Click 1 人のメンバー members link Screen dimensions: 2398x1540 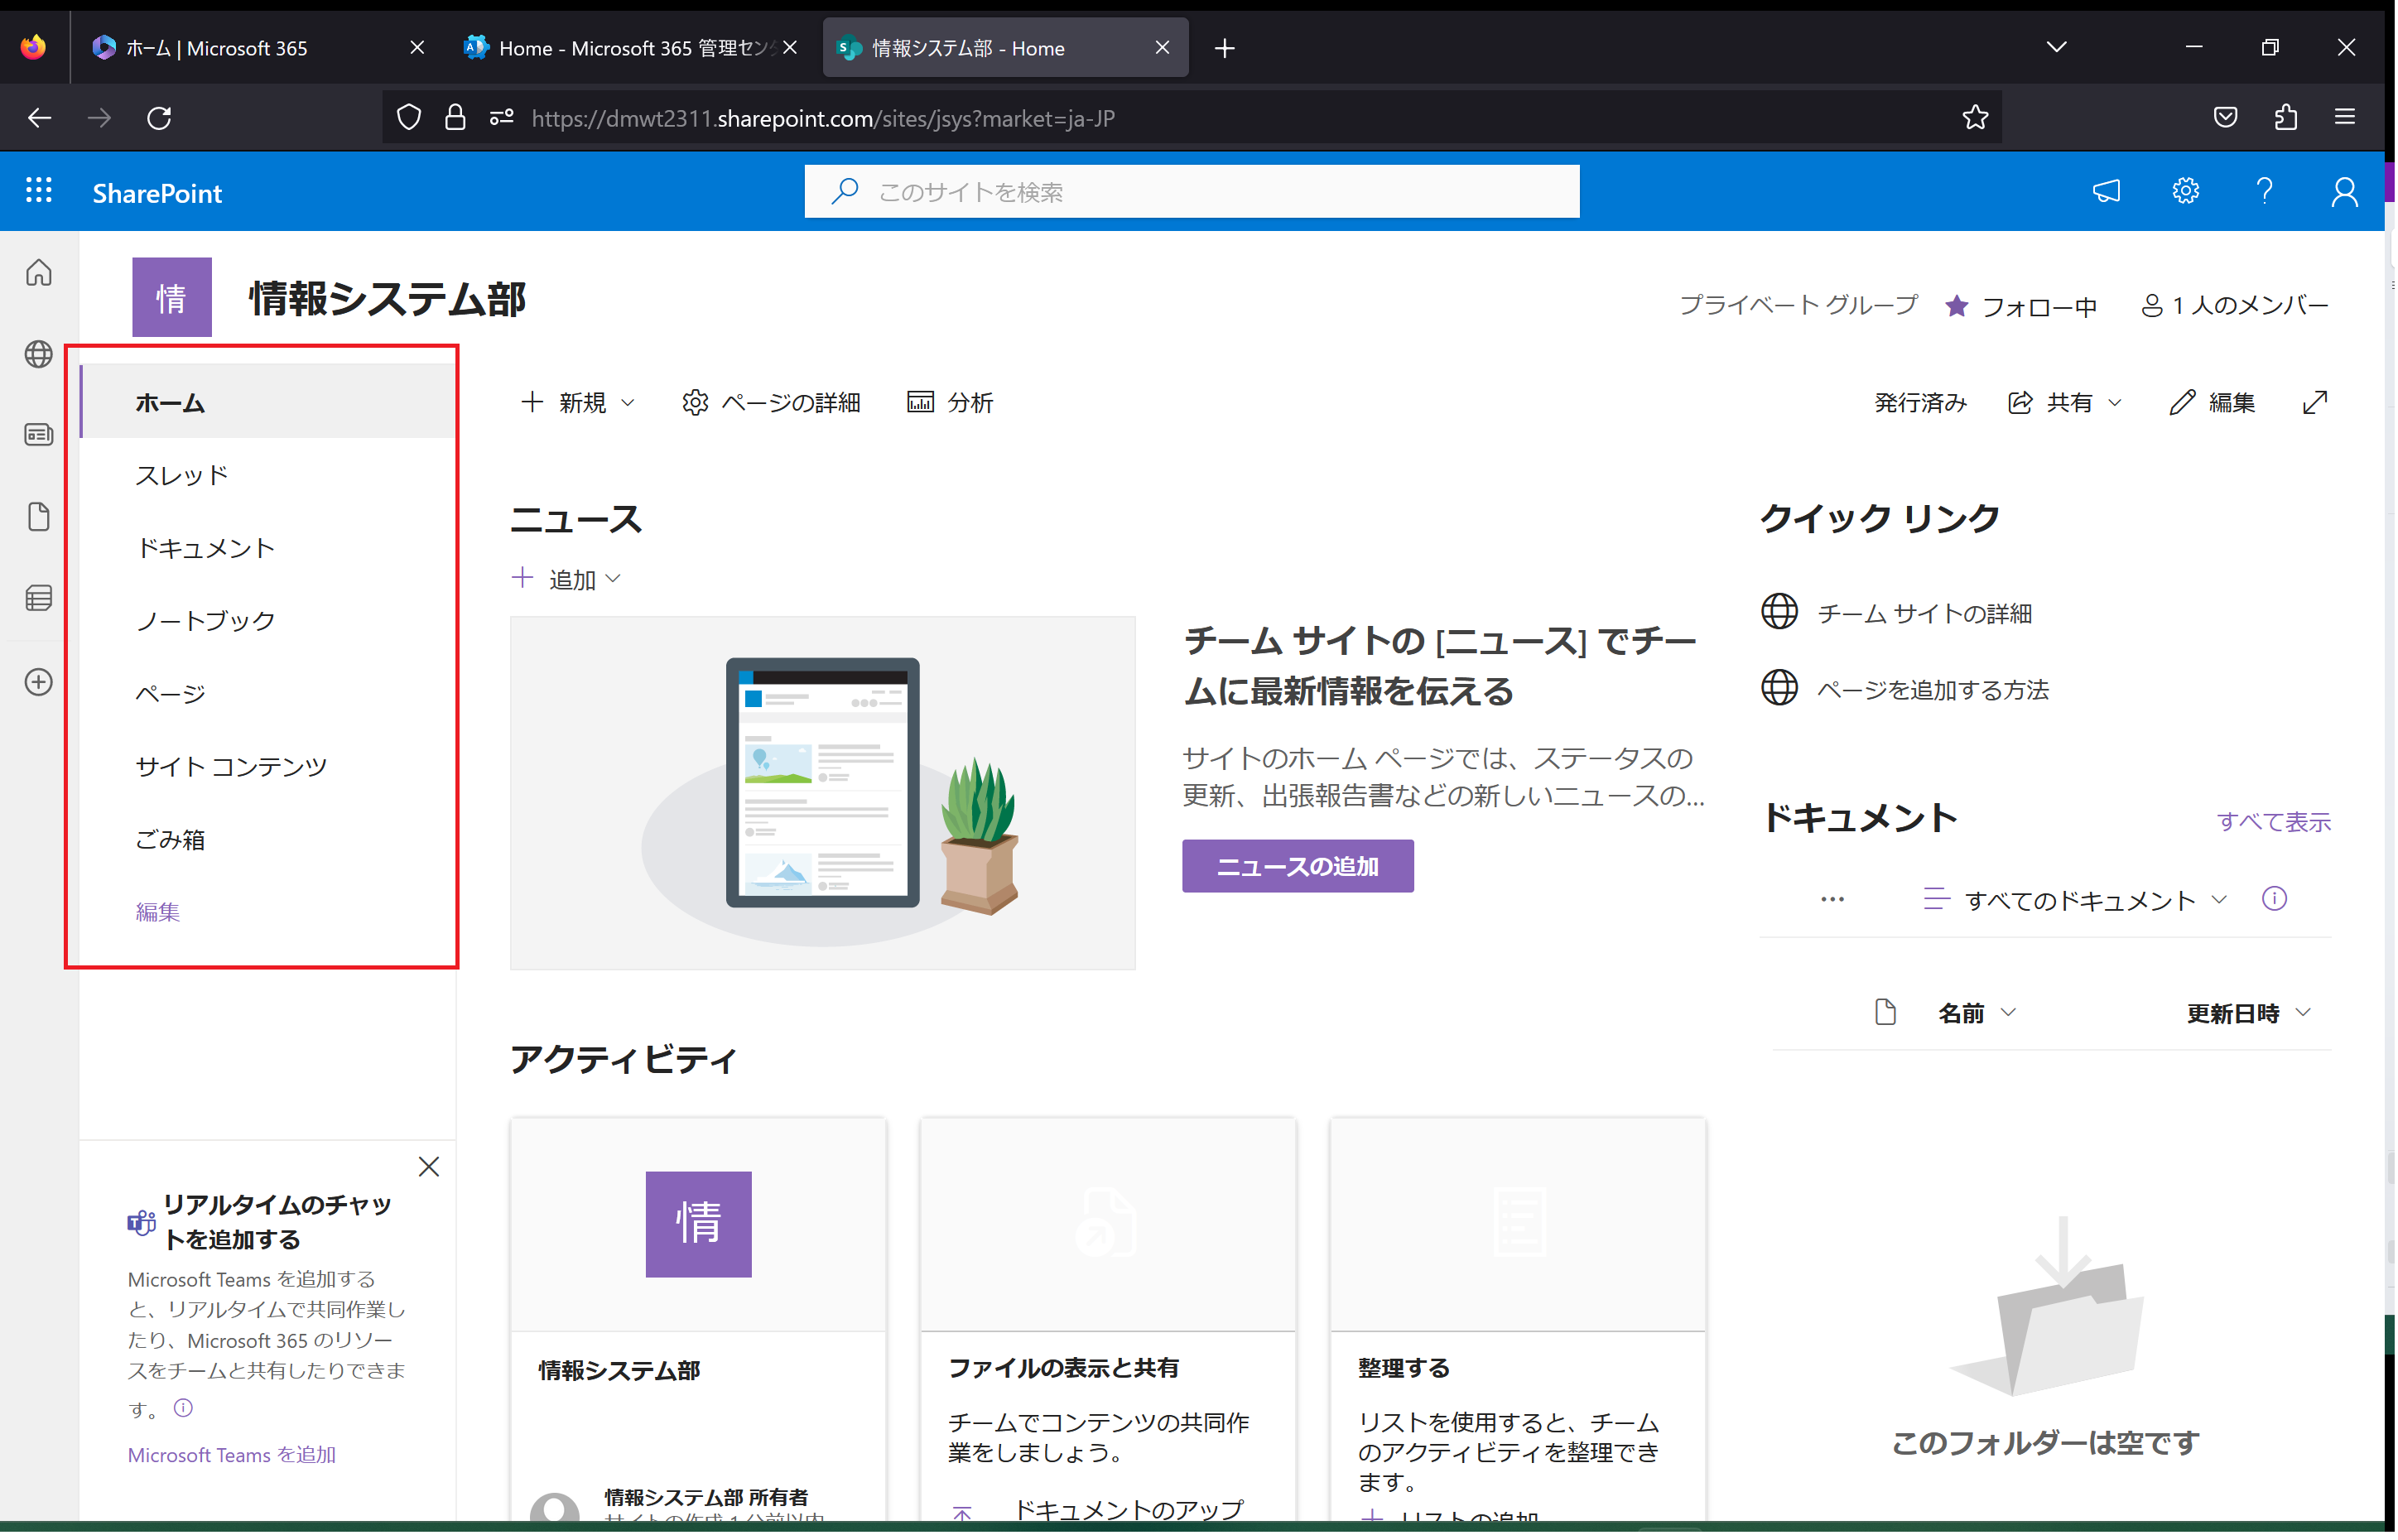coord(2233,306)
